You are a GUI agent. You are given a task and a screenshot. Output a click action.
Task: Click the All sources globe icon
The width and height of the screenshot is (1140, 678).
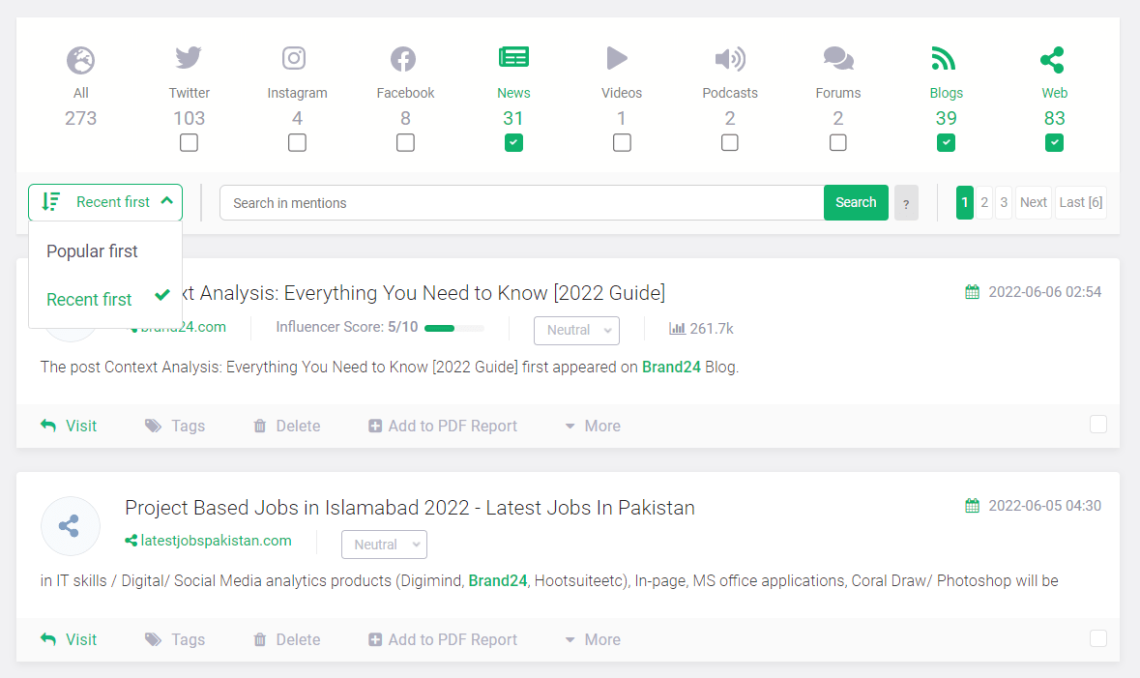pyautogui.click(x=81, y=60)
